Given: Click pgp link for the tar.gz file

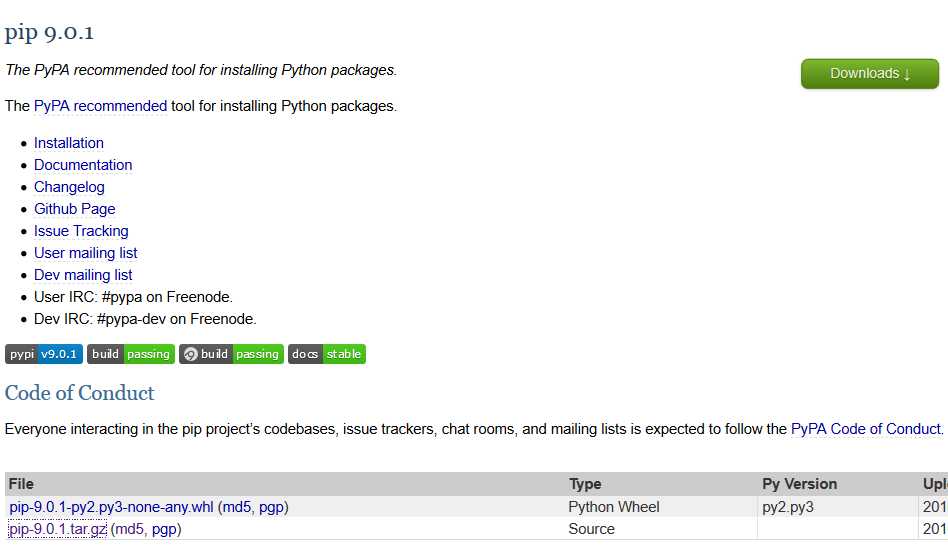Looking at the screenshot, I should [164, 529].
